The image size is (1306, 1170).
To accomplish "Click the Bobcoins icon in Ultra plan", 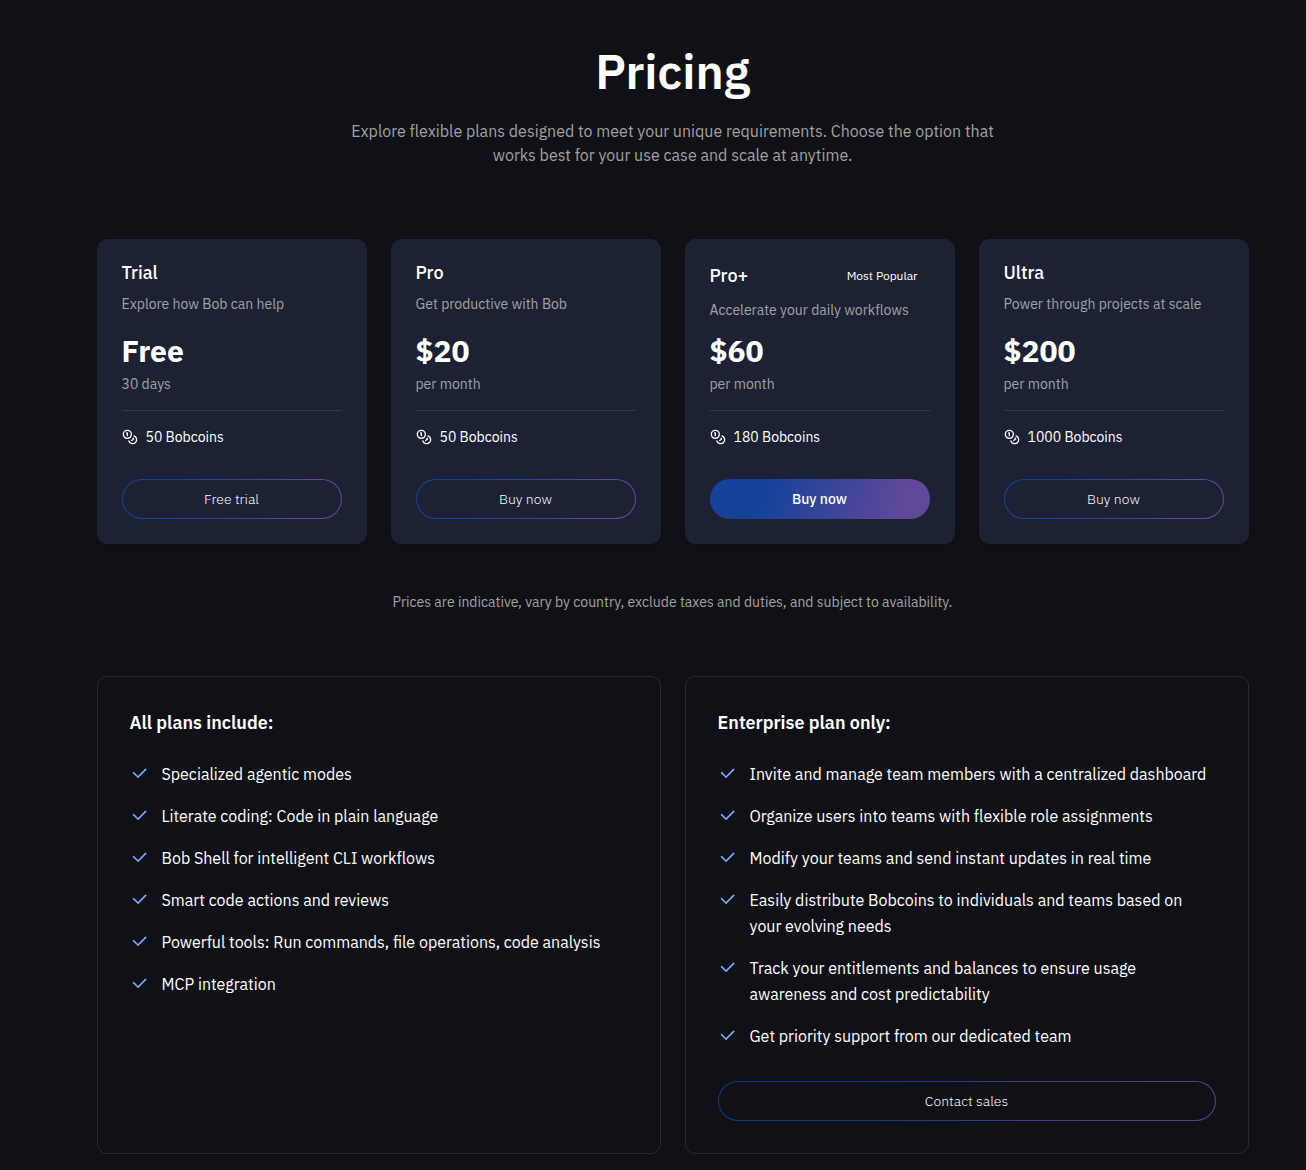I will pyautogui.click(x=1012, y=437).
